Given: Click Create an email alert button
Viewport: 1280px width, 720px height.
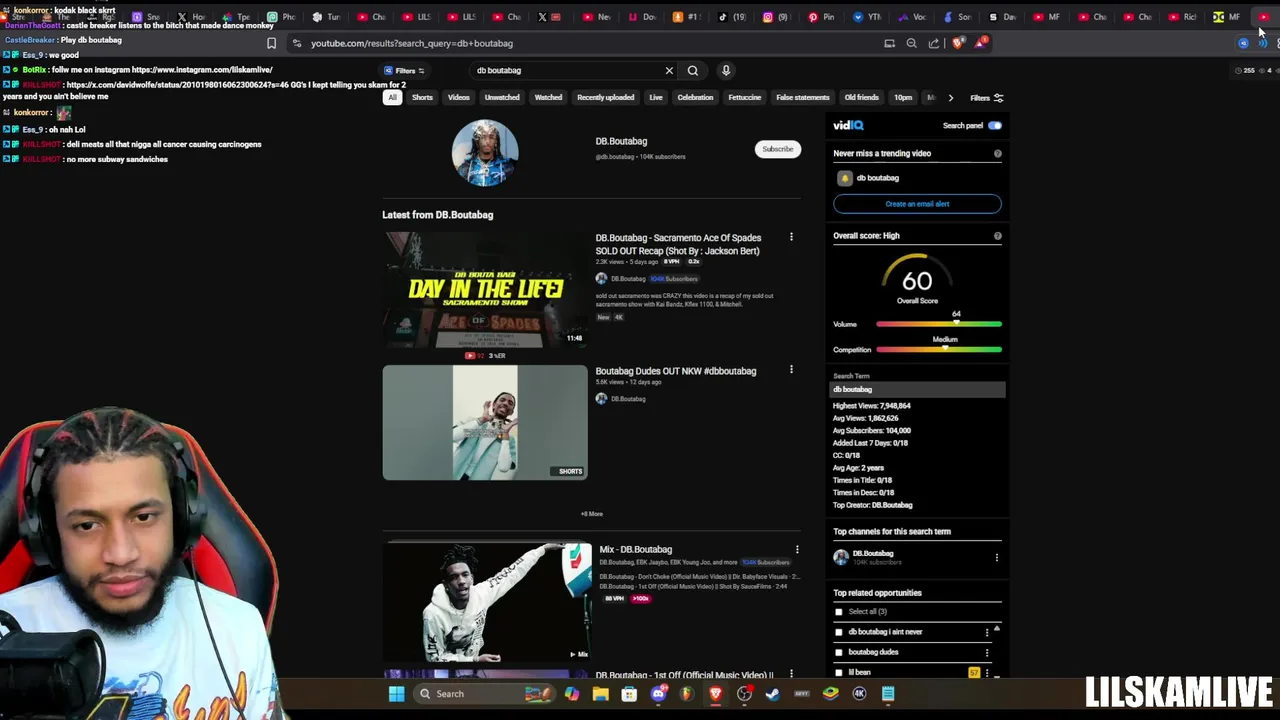Looking at the screenshot, I should click(917, 204).
